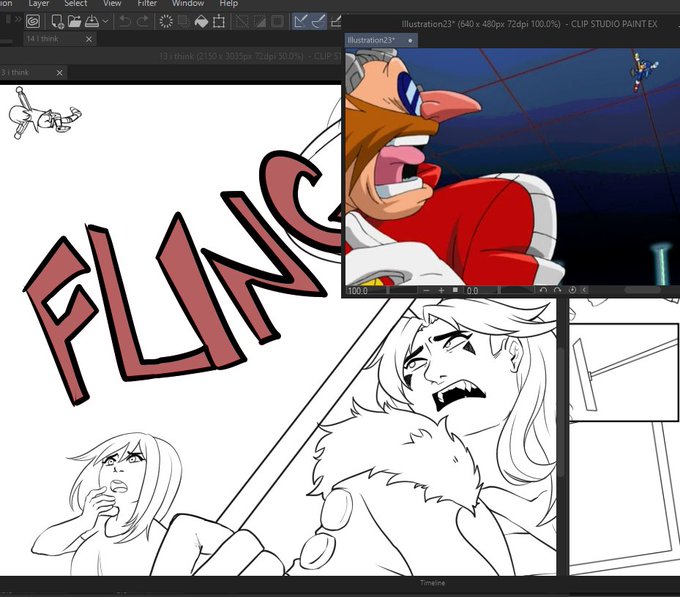This screenshot has width=680, height=597.
Task: Click the unsaved dot on Illustration23 tab
Action: point(410,41)
